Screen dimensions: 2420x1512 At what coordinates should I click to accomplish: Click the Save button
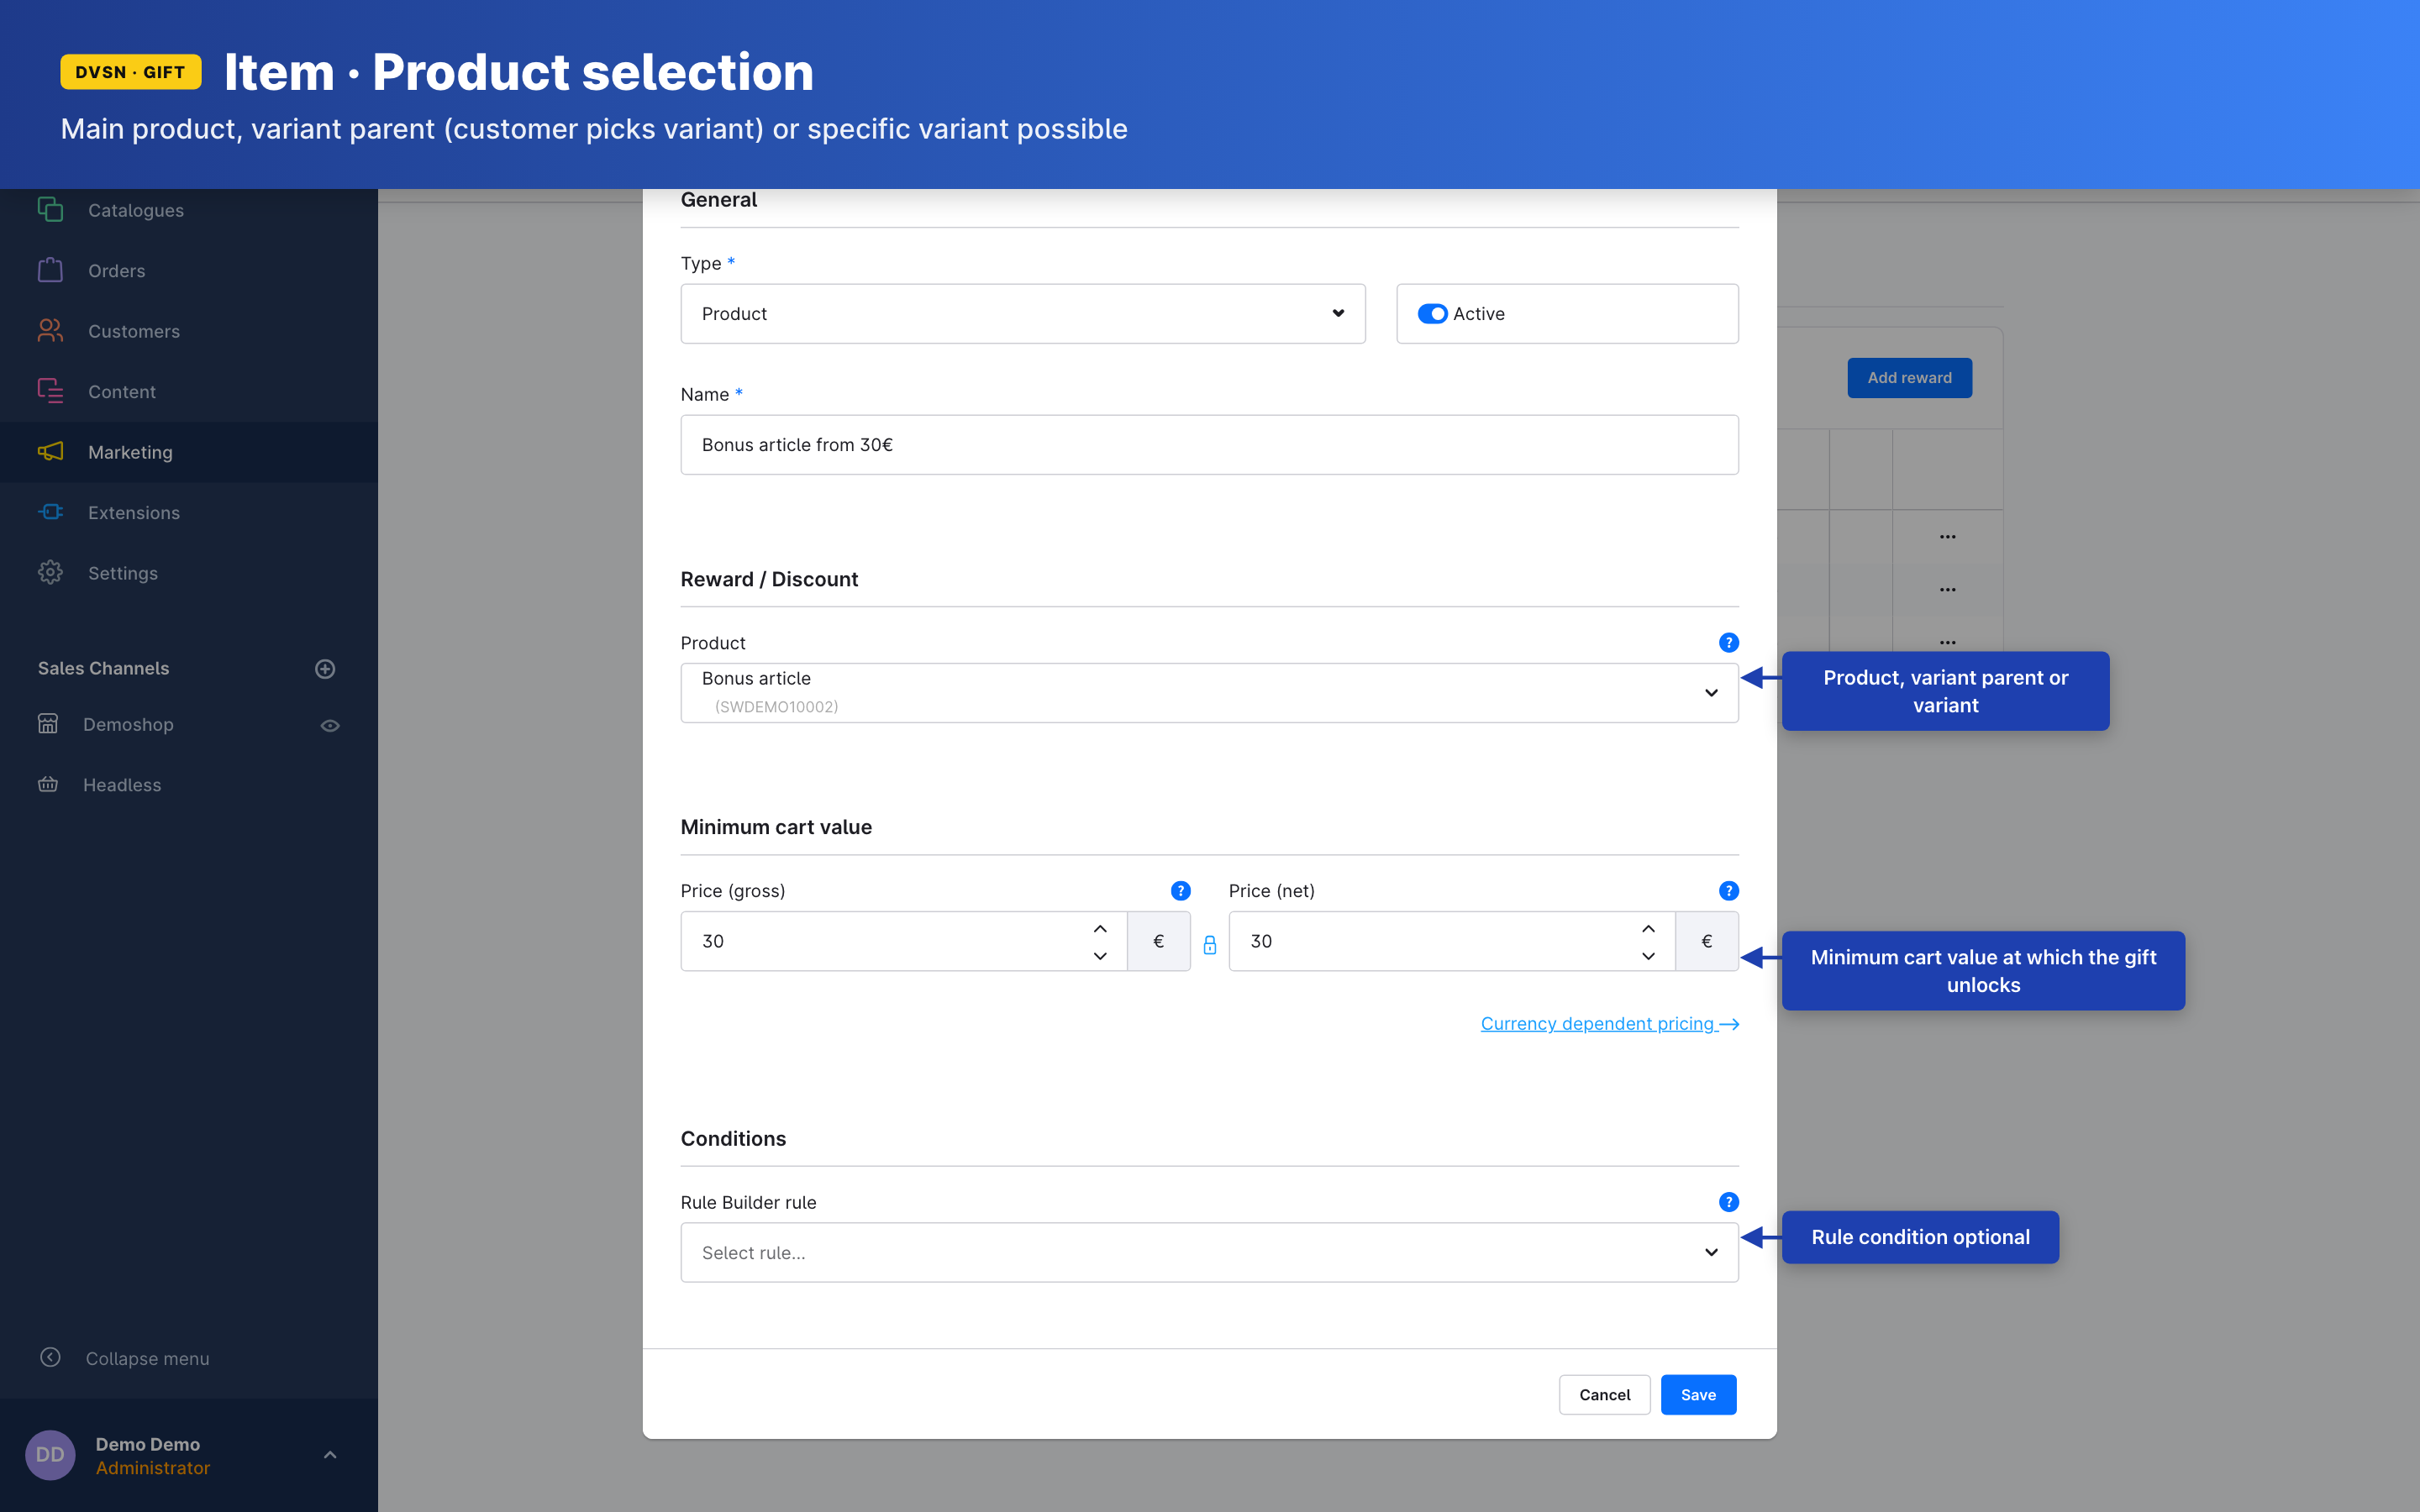[1697, 1394]
